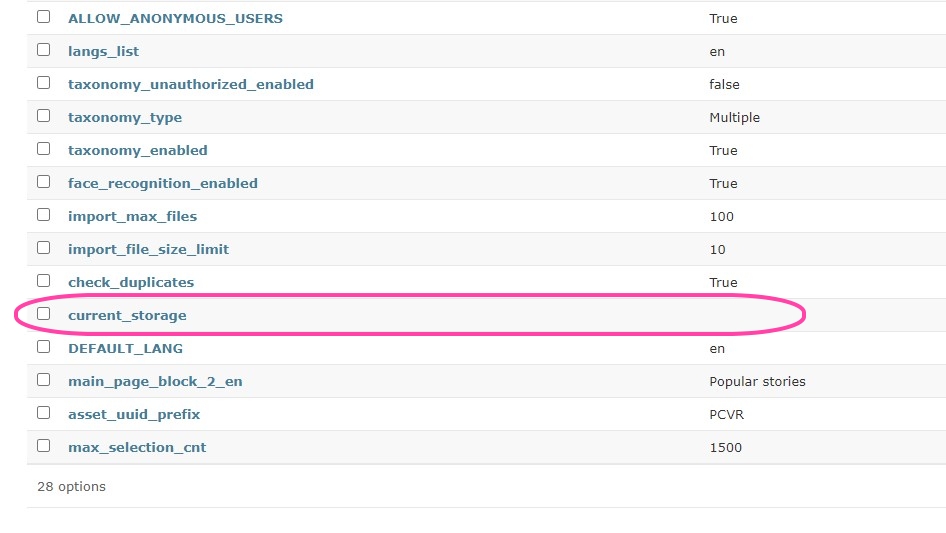Viewport: 946px width, 533px height.
Task: Click the 'en' value in langs_list row
Action: tap(717, 52)
